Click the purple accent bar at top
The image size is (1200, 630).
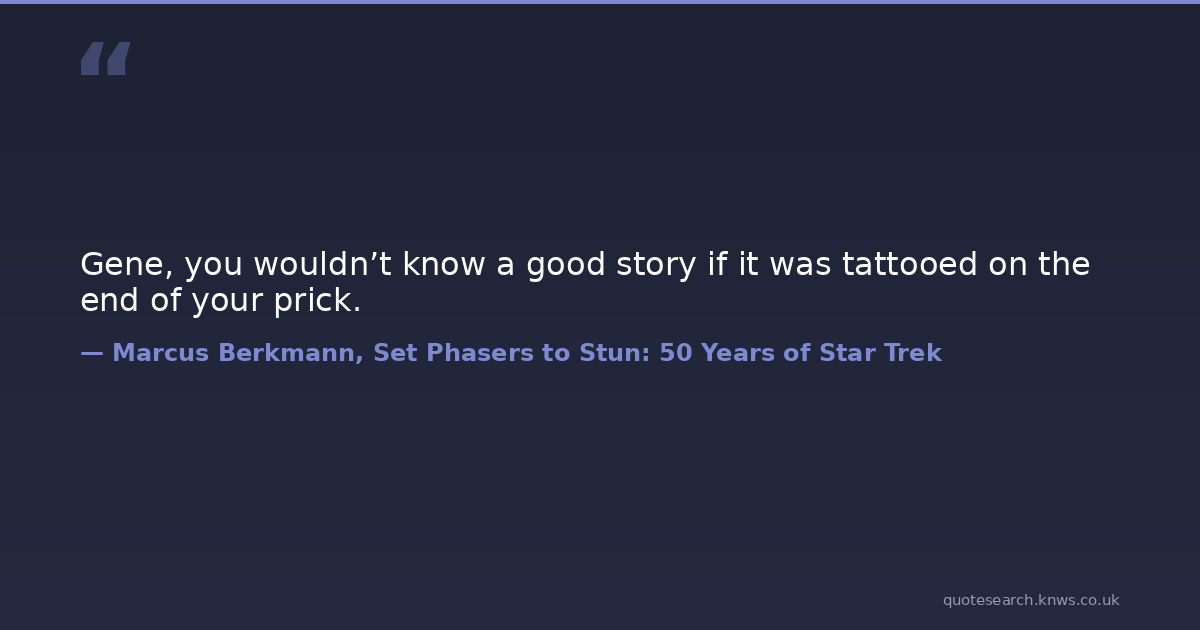coord(600,2)
